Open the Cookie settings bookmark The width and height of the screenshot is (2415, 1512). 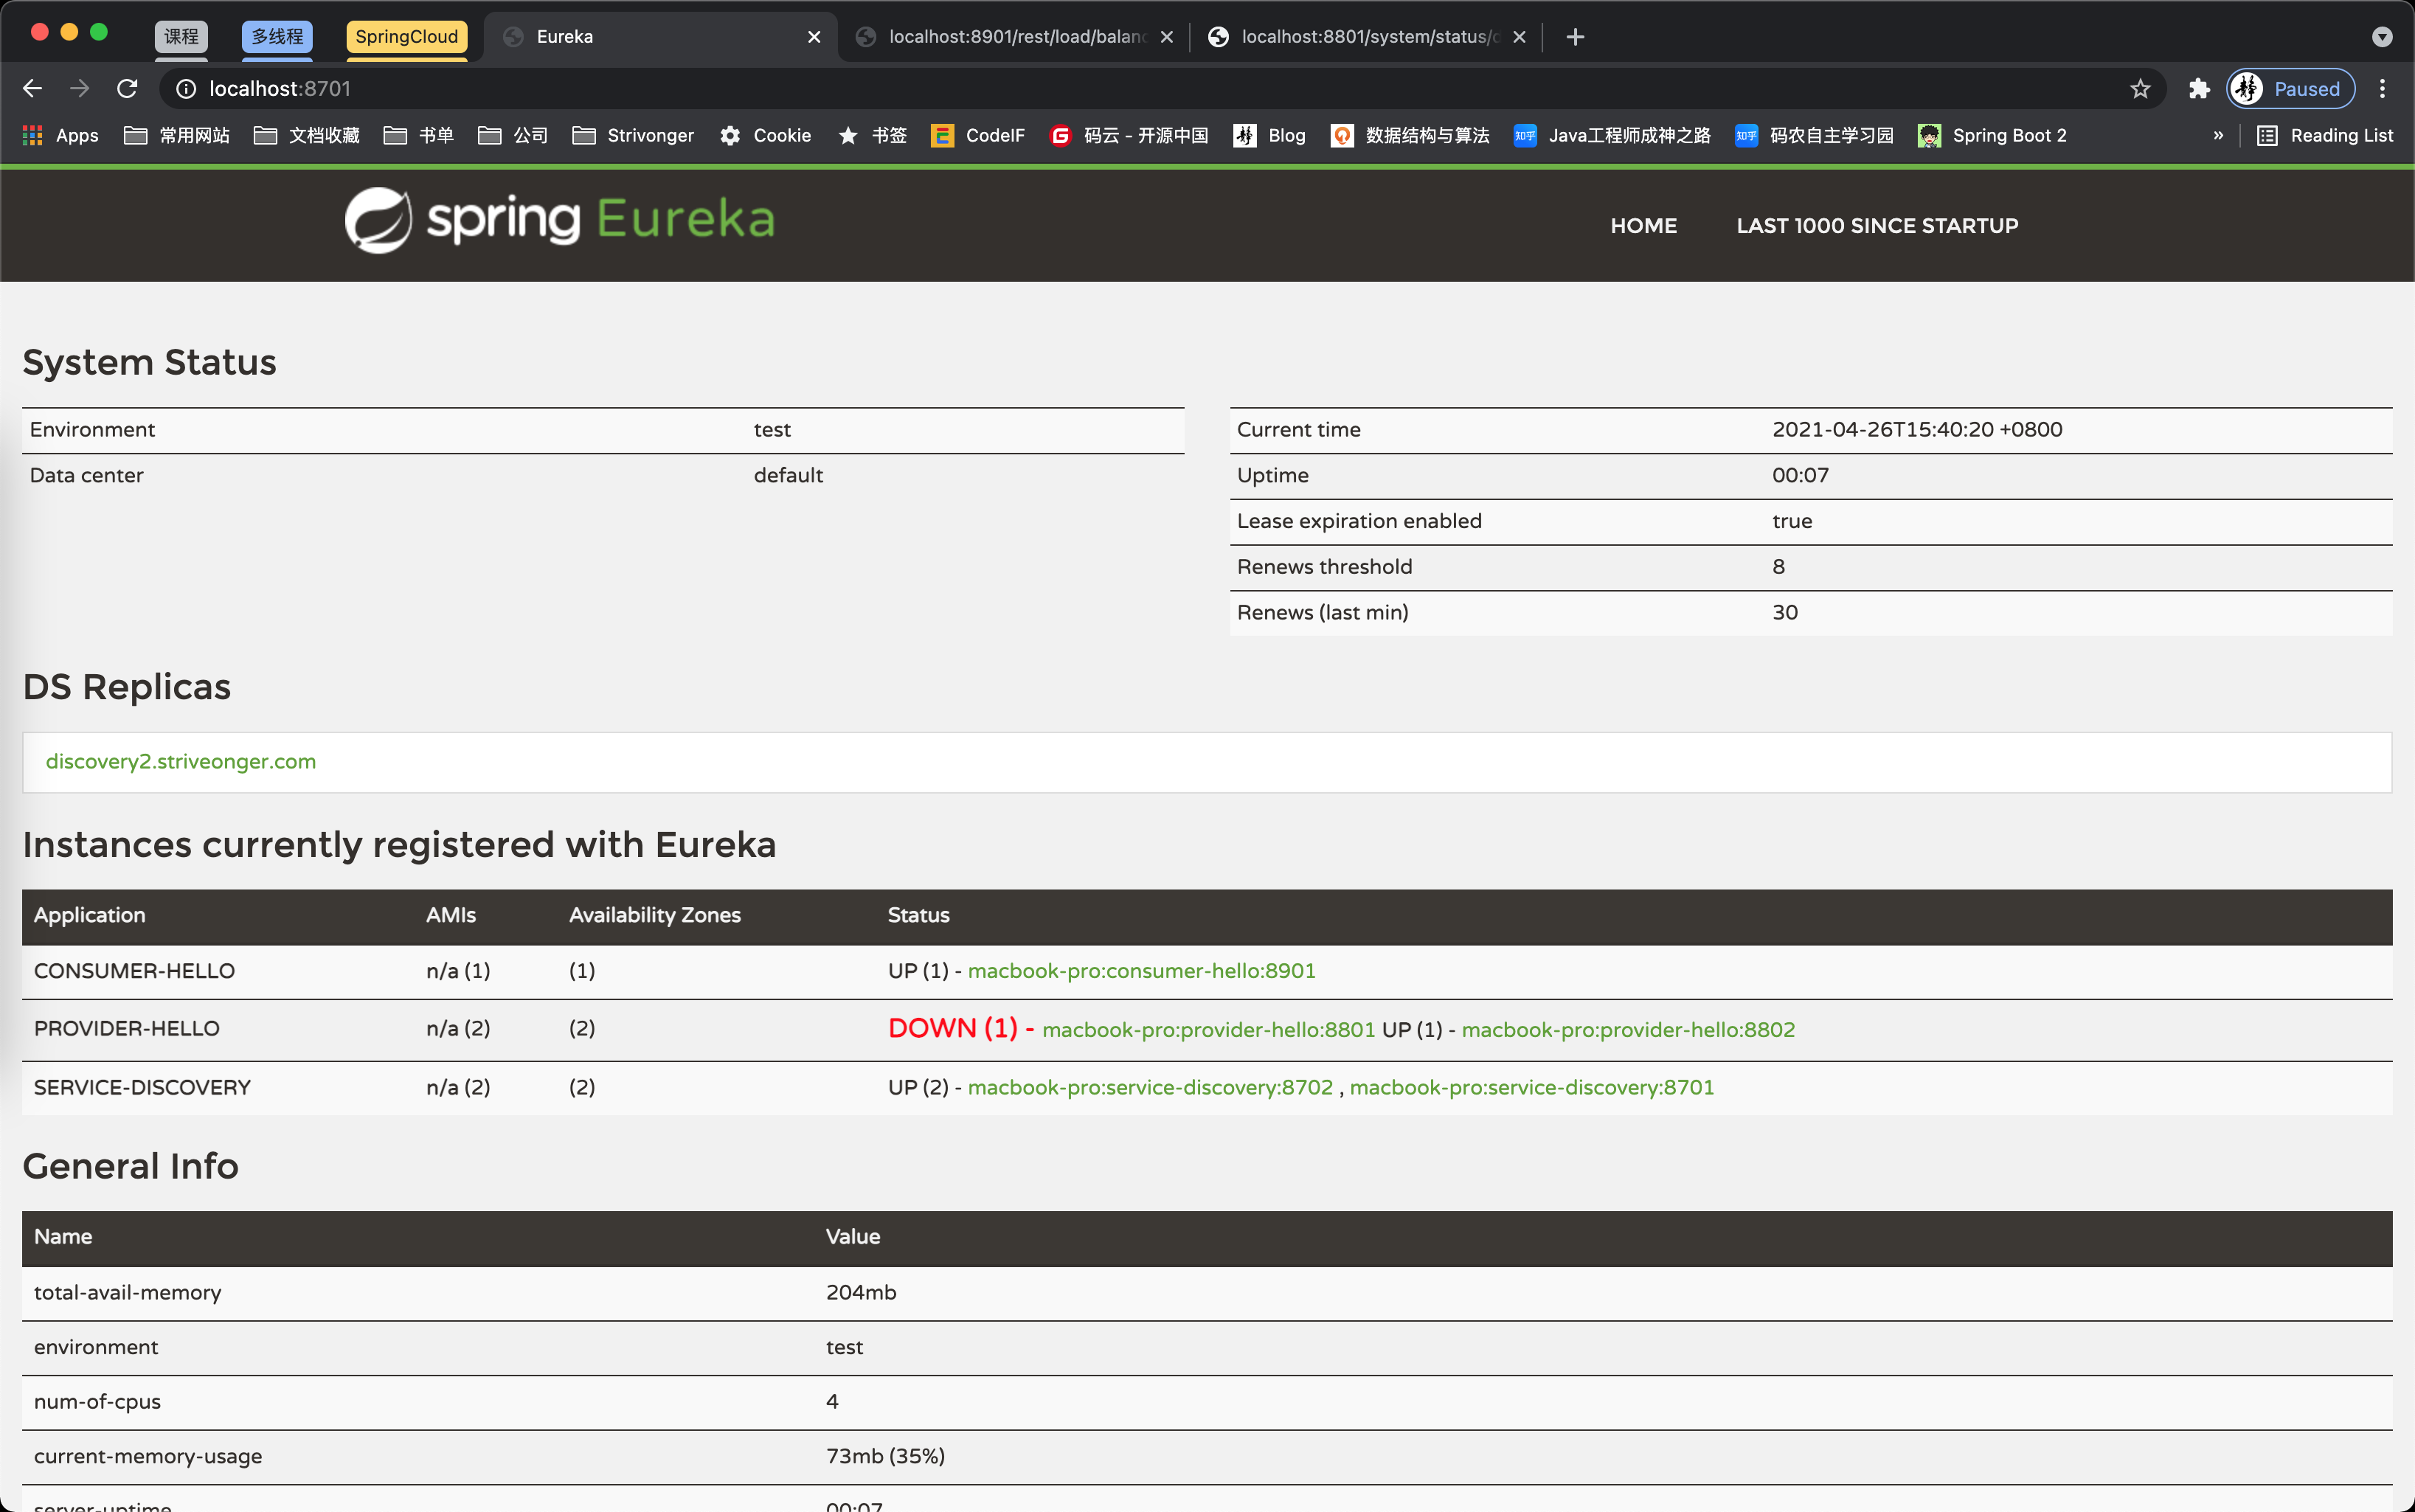tap(765, 135)
